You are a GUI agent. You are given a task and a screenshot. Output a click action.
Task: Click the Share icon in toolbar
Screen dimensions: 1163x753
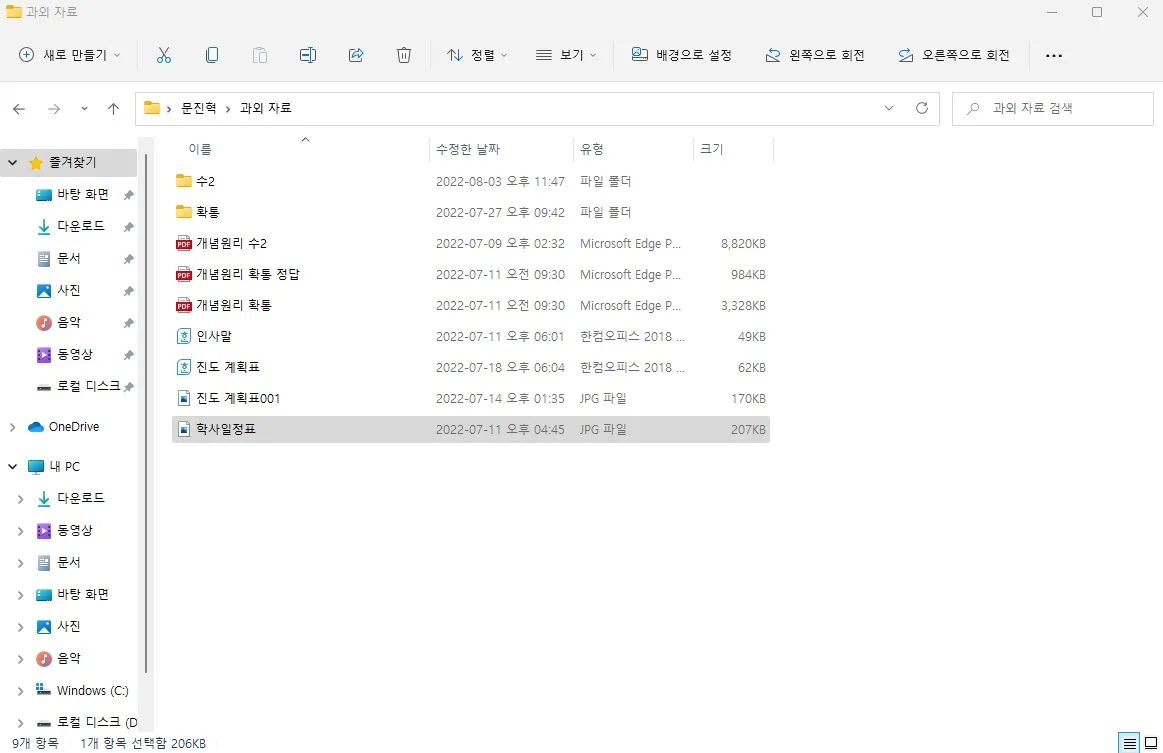pyautogui.click(x=356, y=55)
